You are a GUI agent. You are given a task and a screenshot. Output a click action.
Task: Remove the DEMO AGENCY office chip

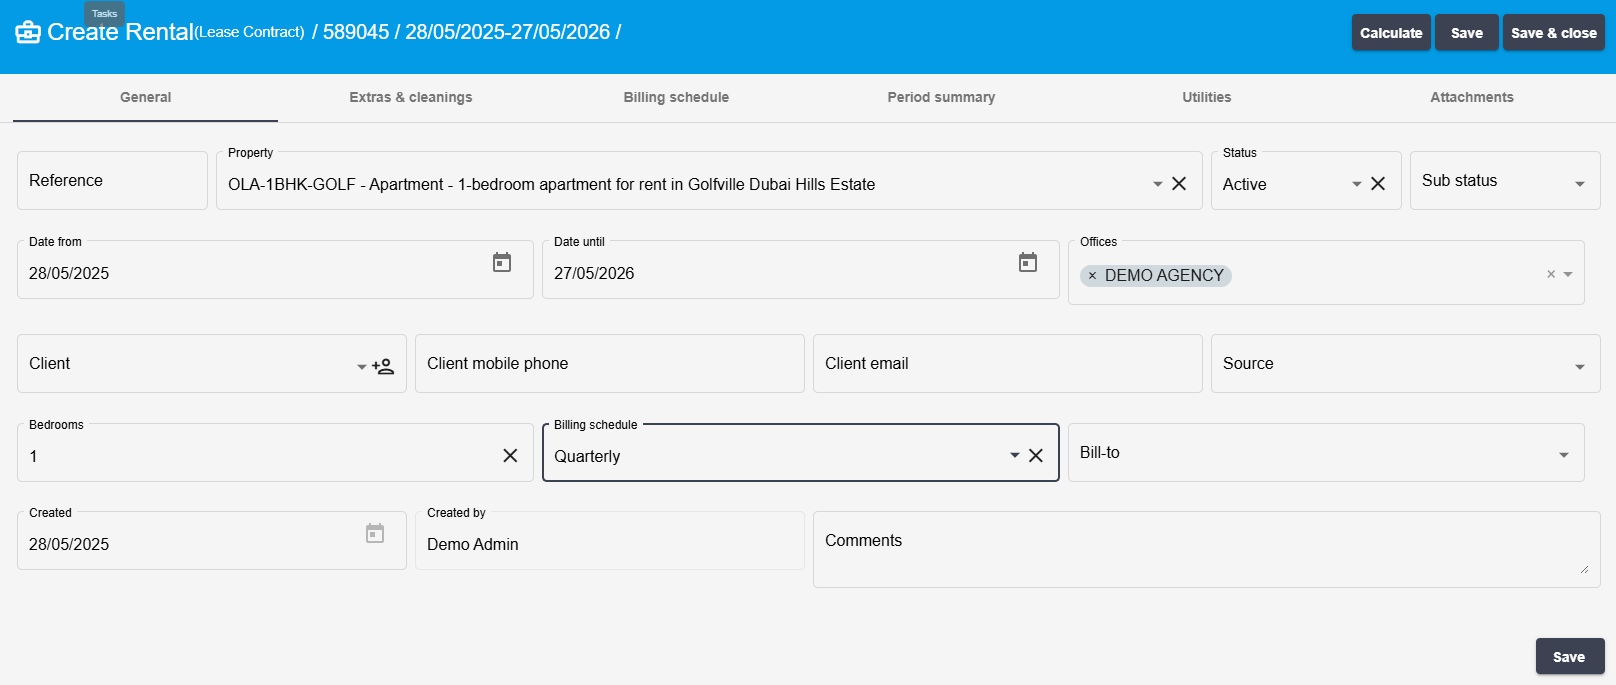1092,276
